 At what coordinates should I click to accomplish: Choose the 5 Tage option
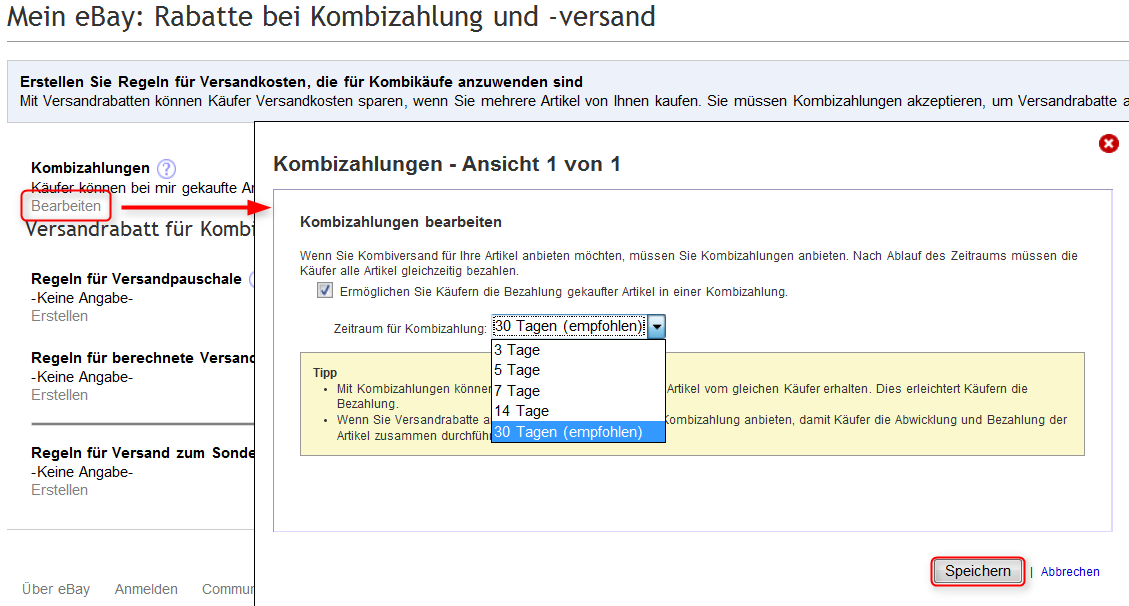coord(578,370)
